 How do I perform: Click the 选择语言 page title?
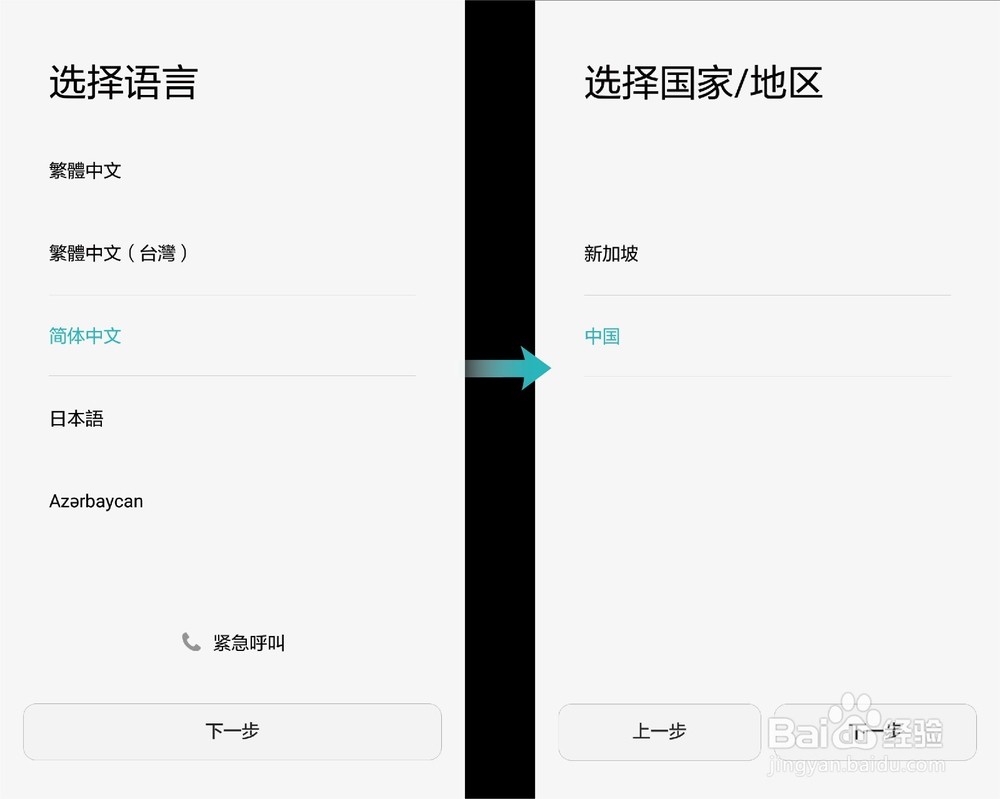click(x=123, y=83)
